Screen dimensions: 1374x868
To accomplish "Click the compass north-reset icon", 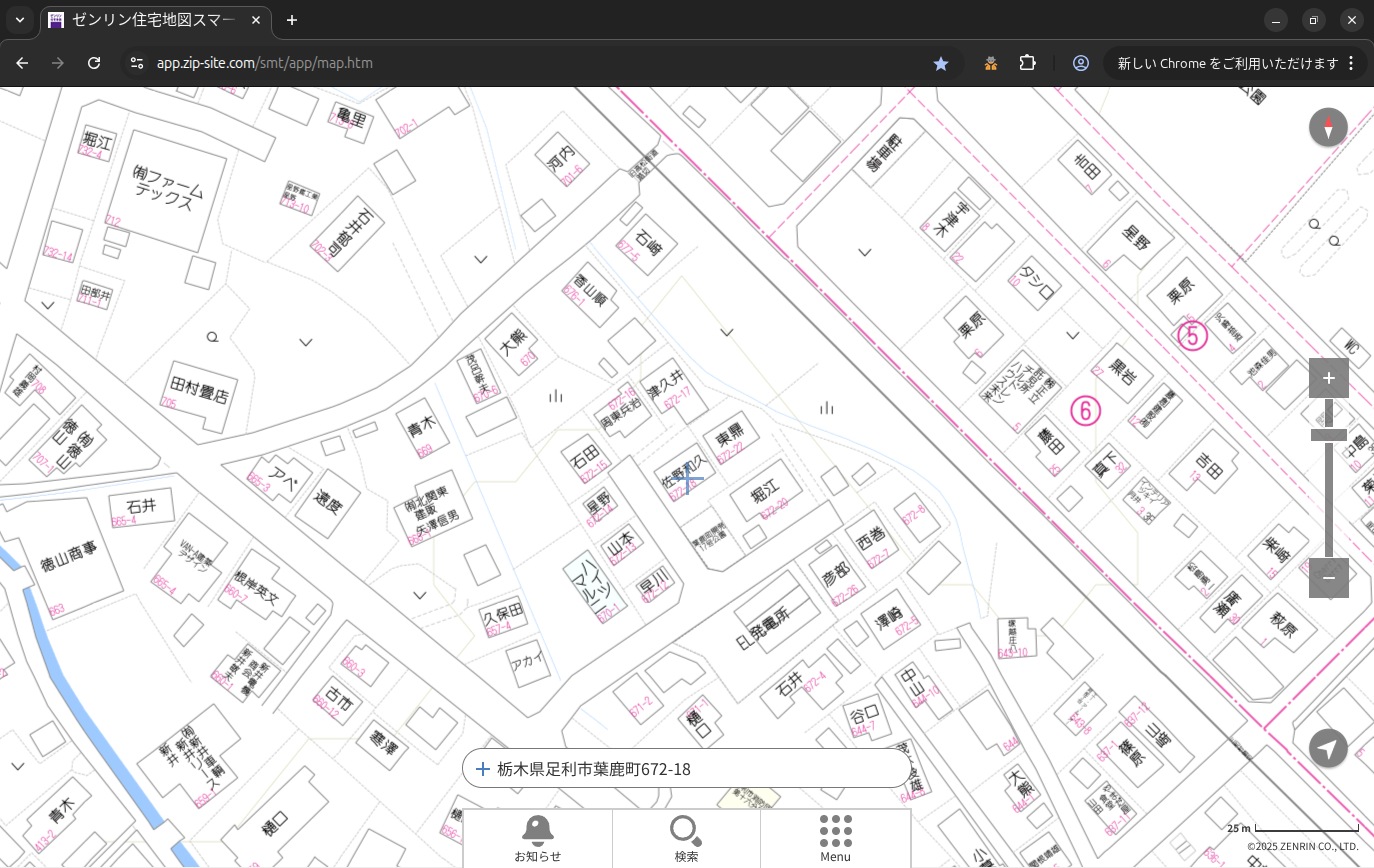I will pos(1328,128).
